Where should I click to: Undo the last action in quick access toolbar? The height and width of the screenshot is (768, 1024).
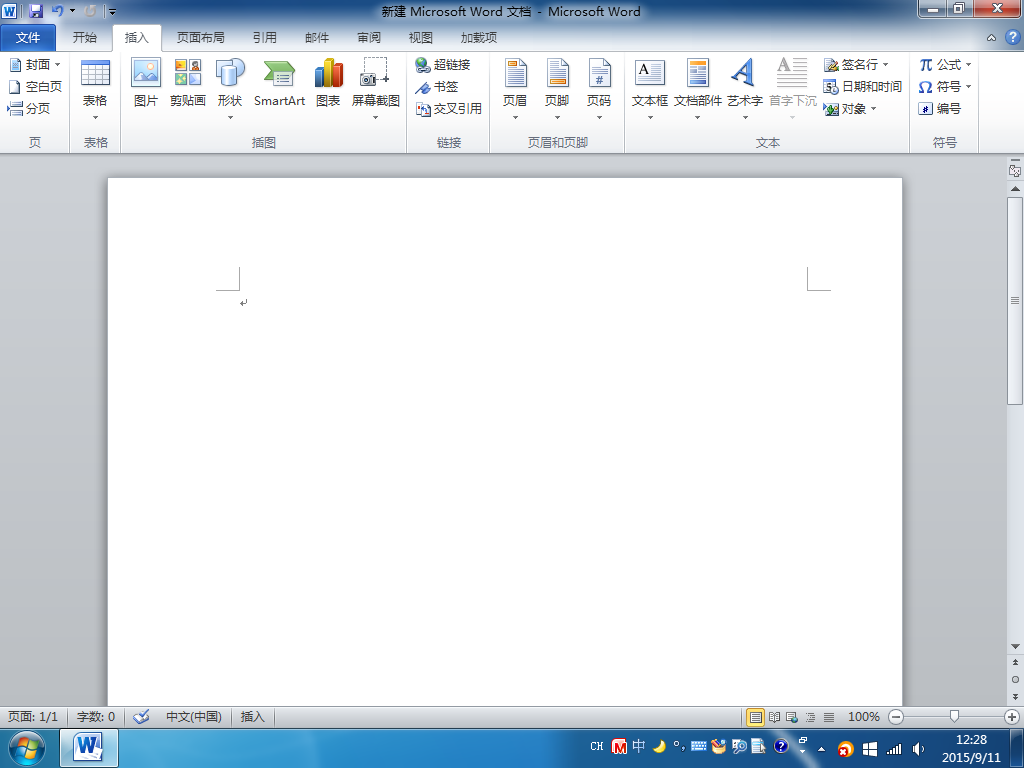pyautogui.click(x=57, y=10)
